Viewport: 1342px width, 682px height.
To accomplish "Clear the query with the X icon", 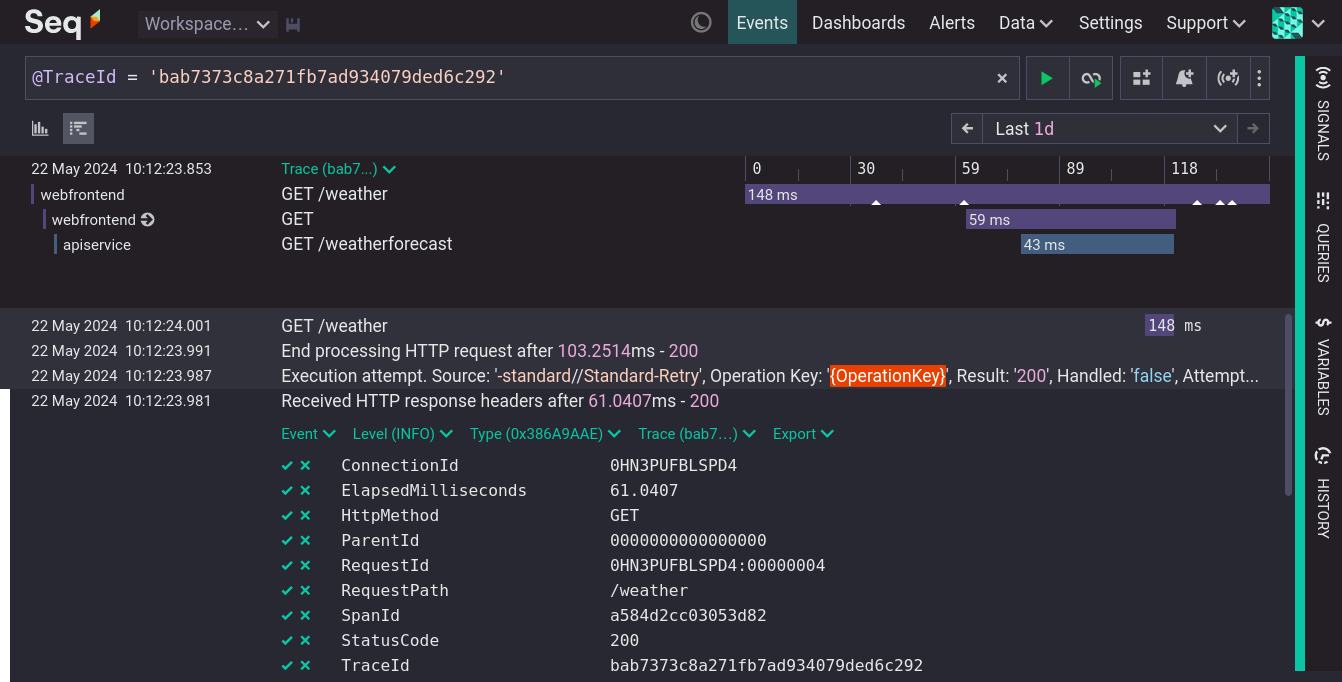I will point(1002,78).
